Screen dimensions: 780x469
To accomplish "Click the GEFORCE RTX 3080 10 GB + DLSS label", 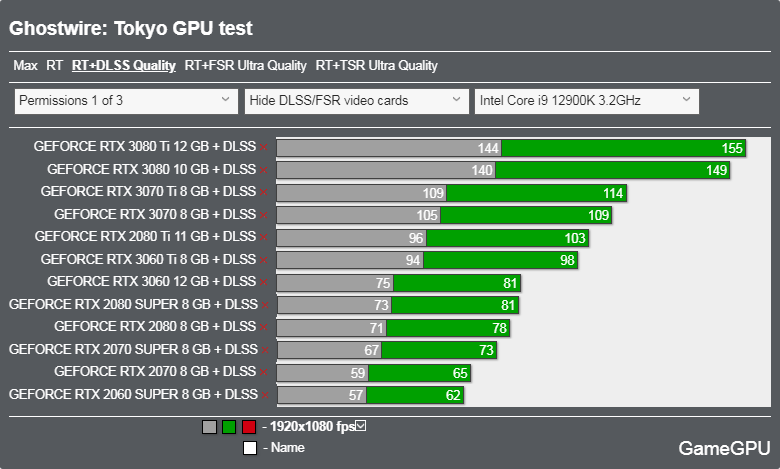I will 152,170.
